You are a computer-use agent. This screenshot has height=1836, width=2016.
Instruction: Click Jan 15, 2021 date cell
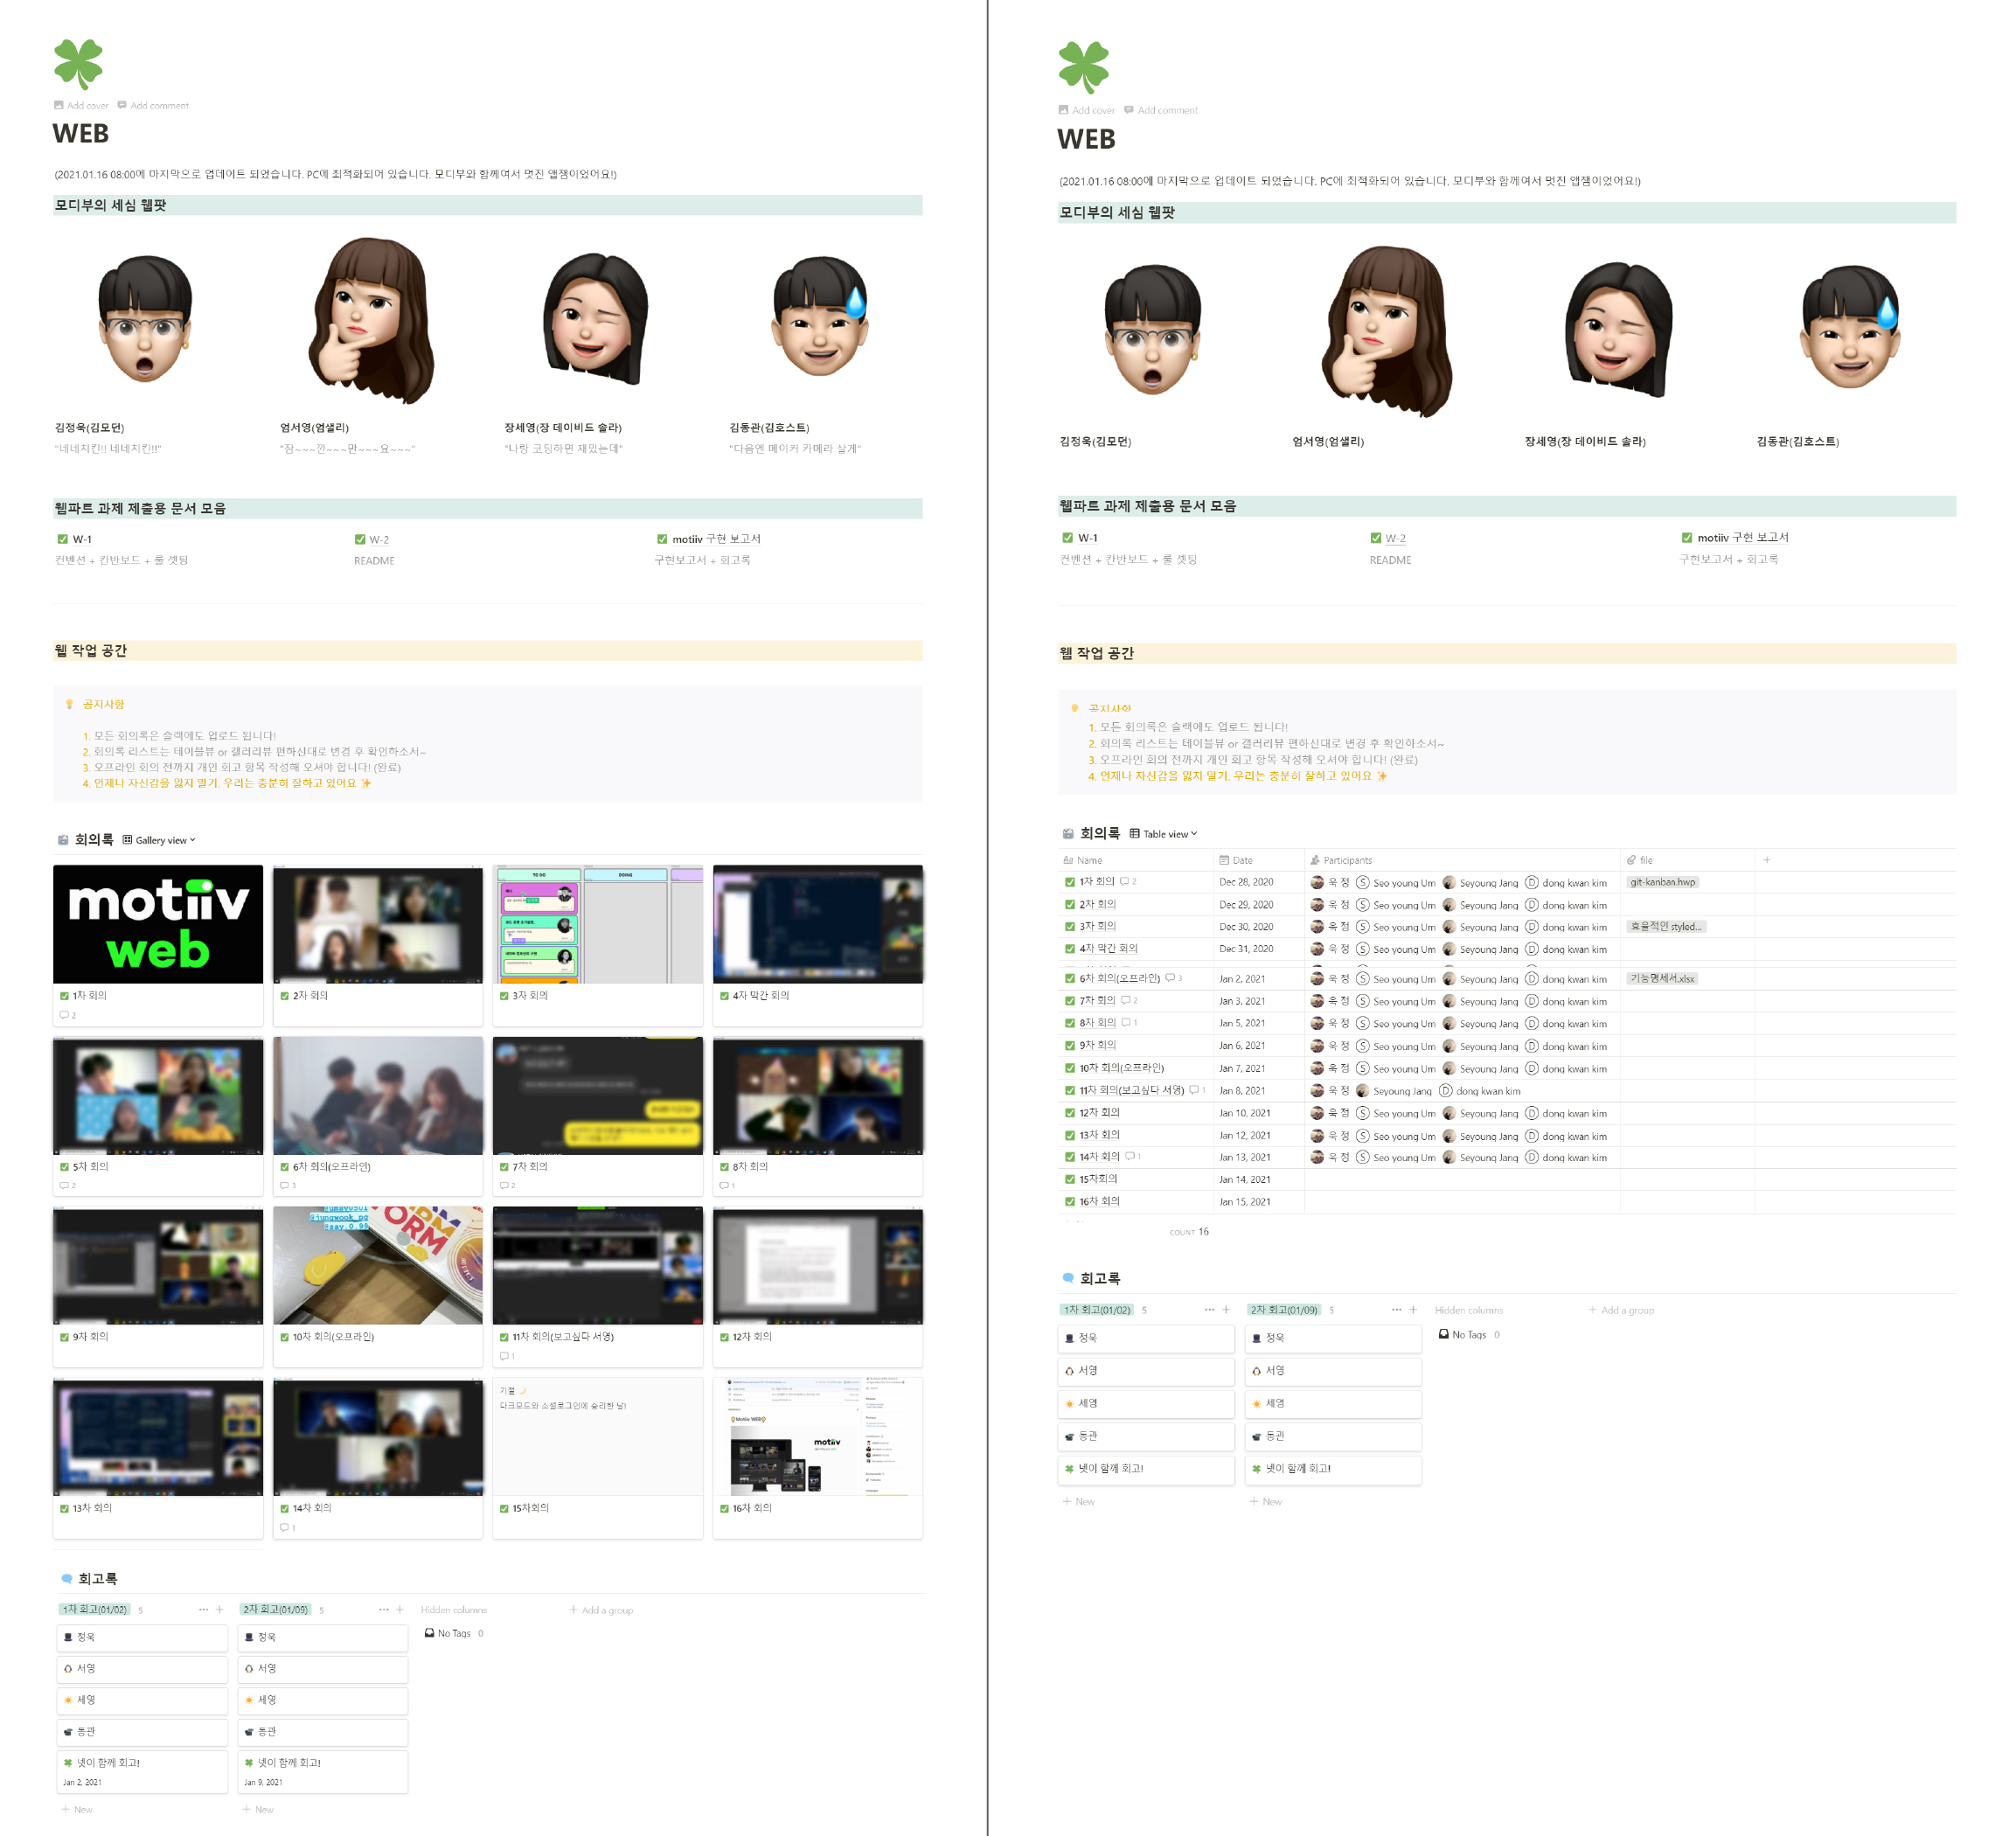coord(1245,1202)
